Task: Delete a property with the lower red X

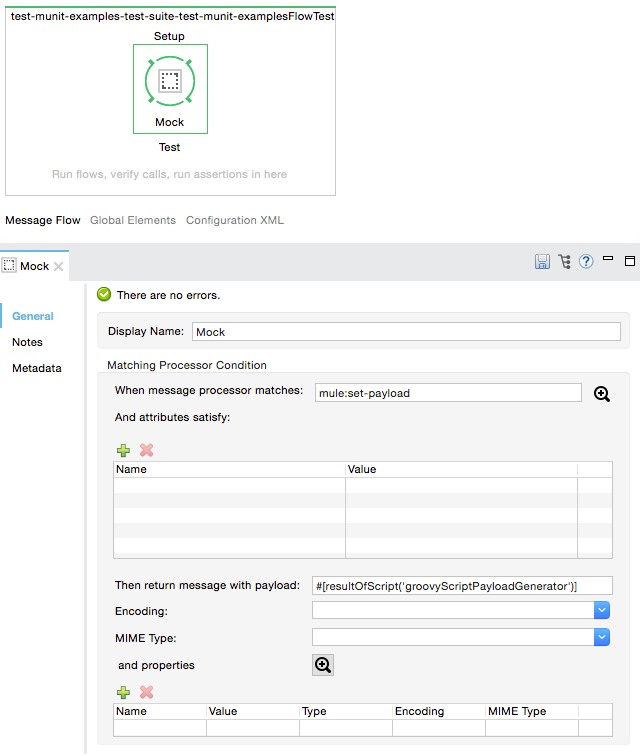Action: 146,692
